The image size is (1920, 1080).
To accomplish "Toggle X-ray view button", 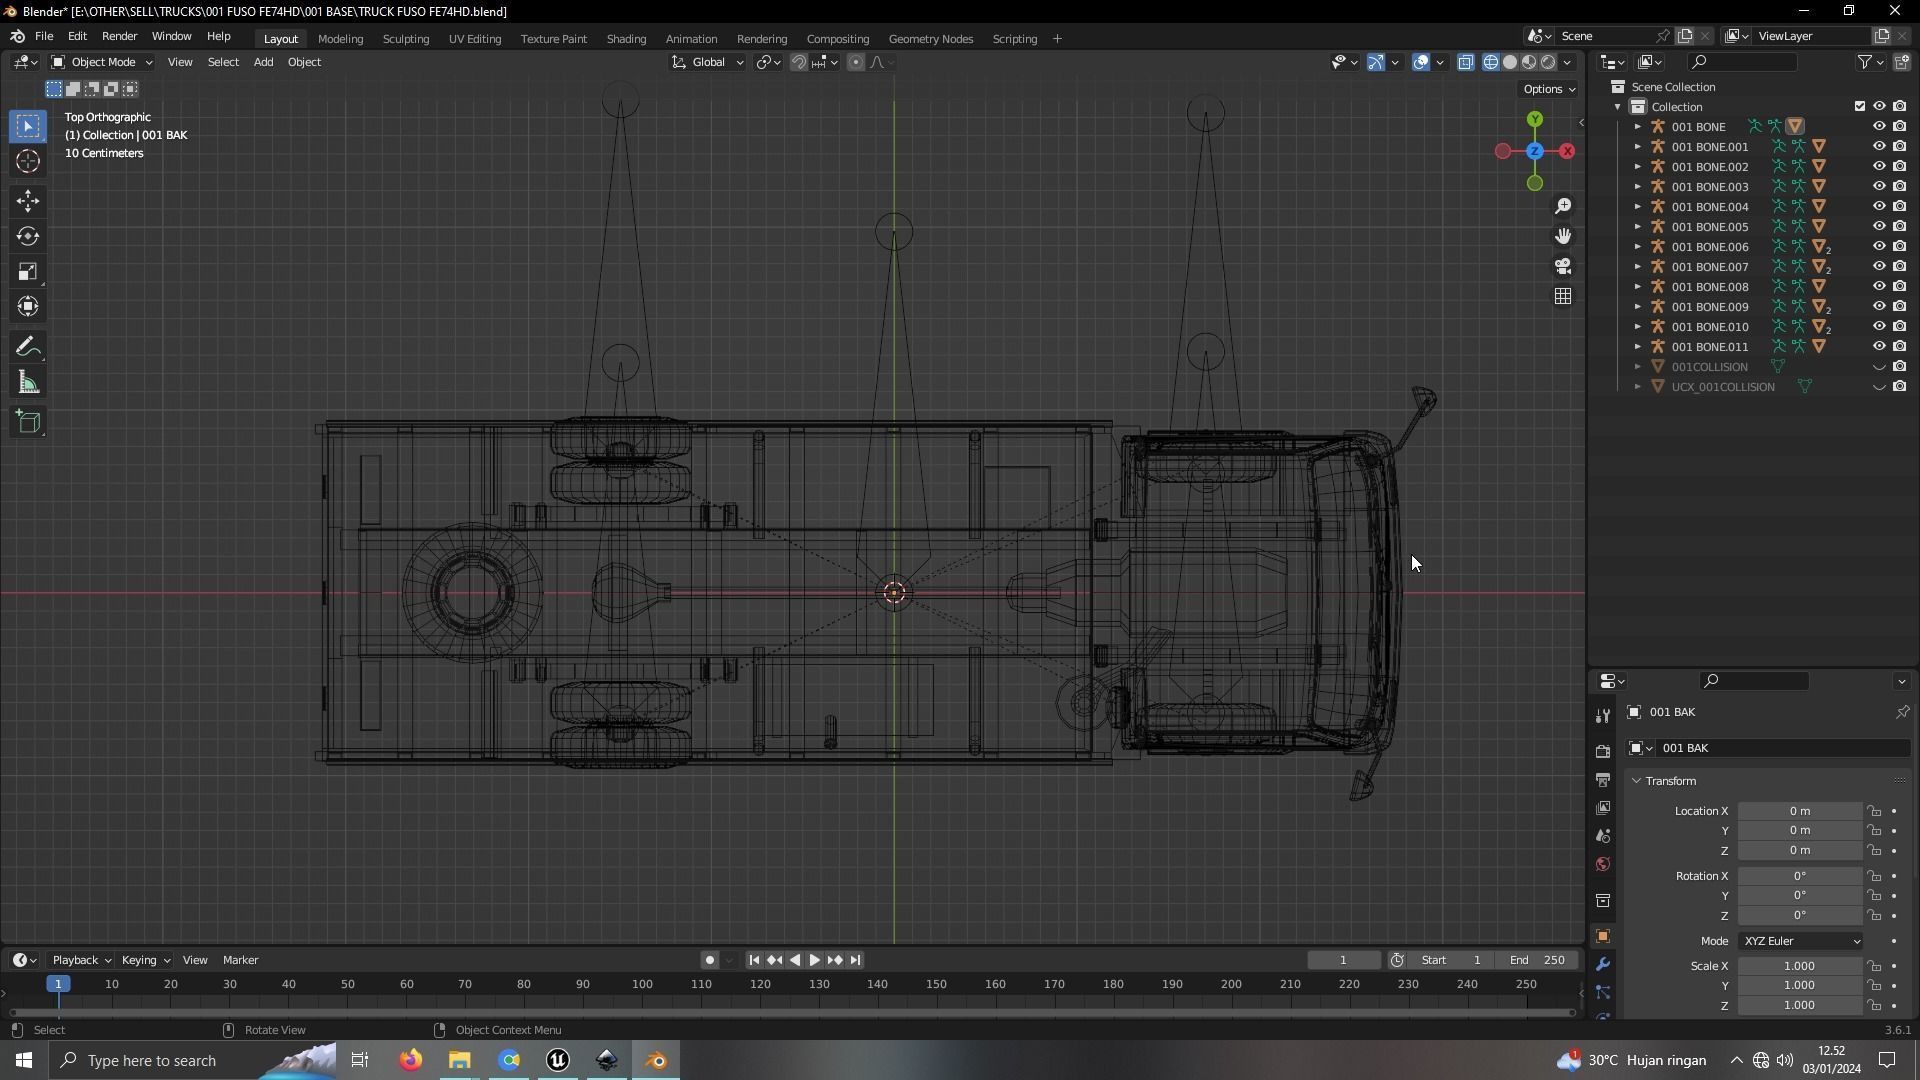I will coord(1466,62).
